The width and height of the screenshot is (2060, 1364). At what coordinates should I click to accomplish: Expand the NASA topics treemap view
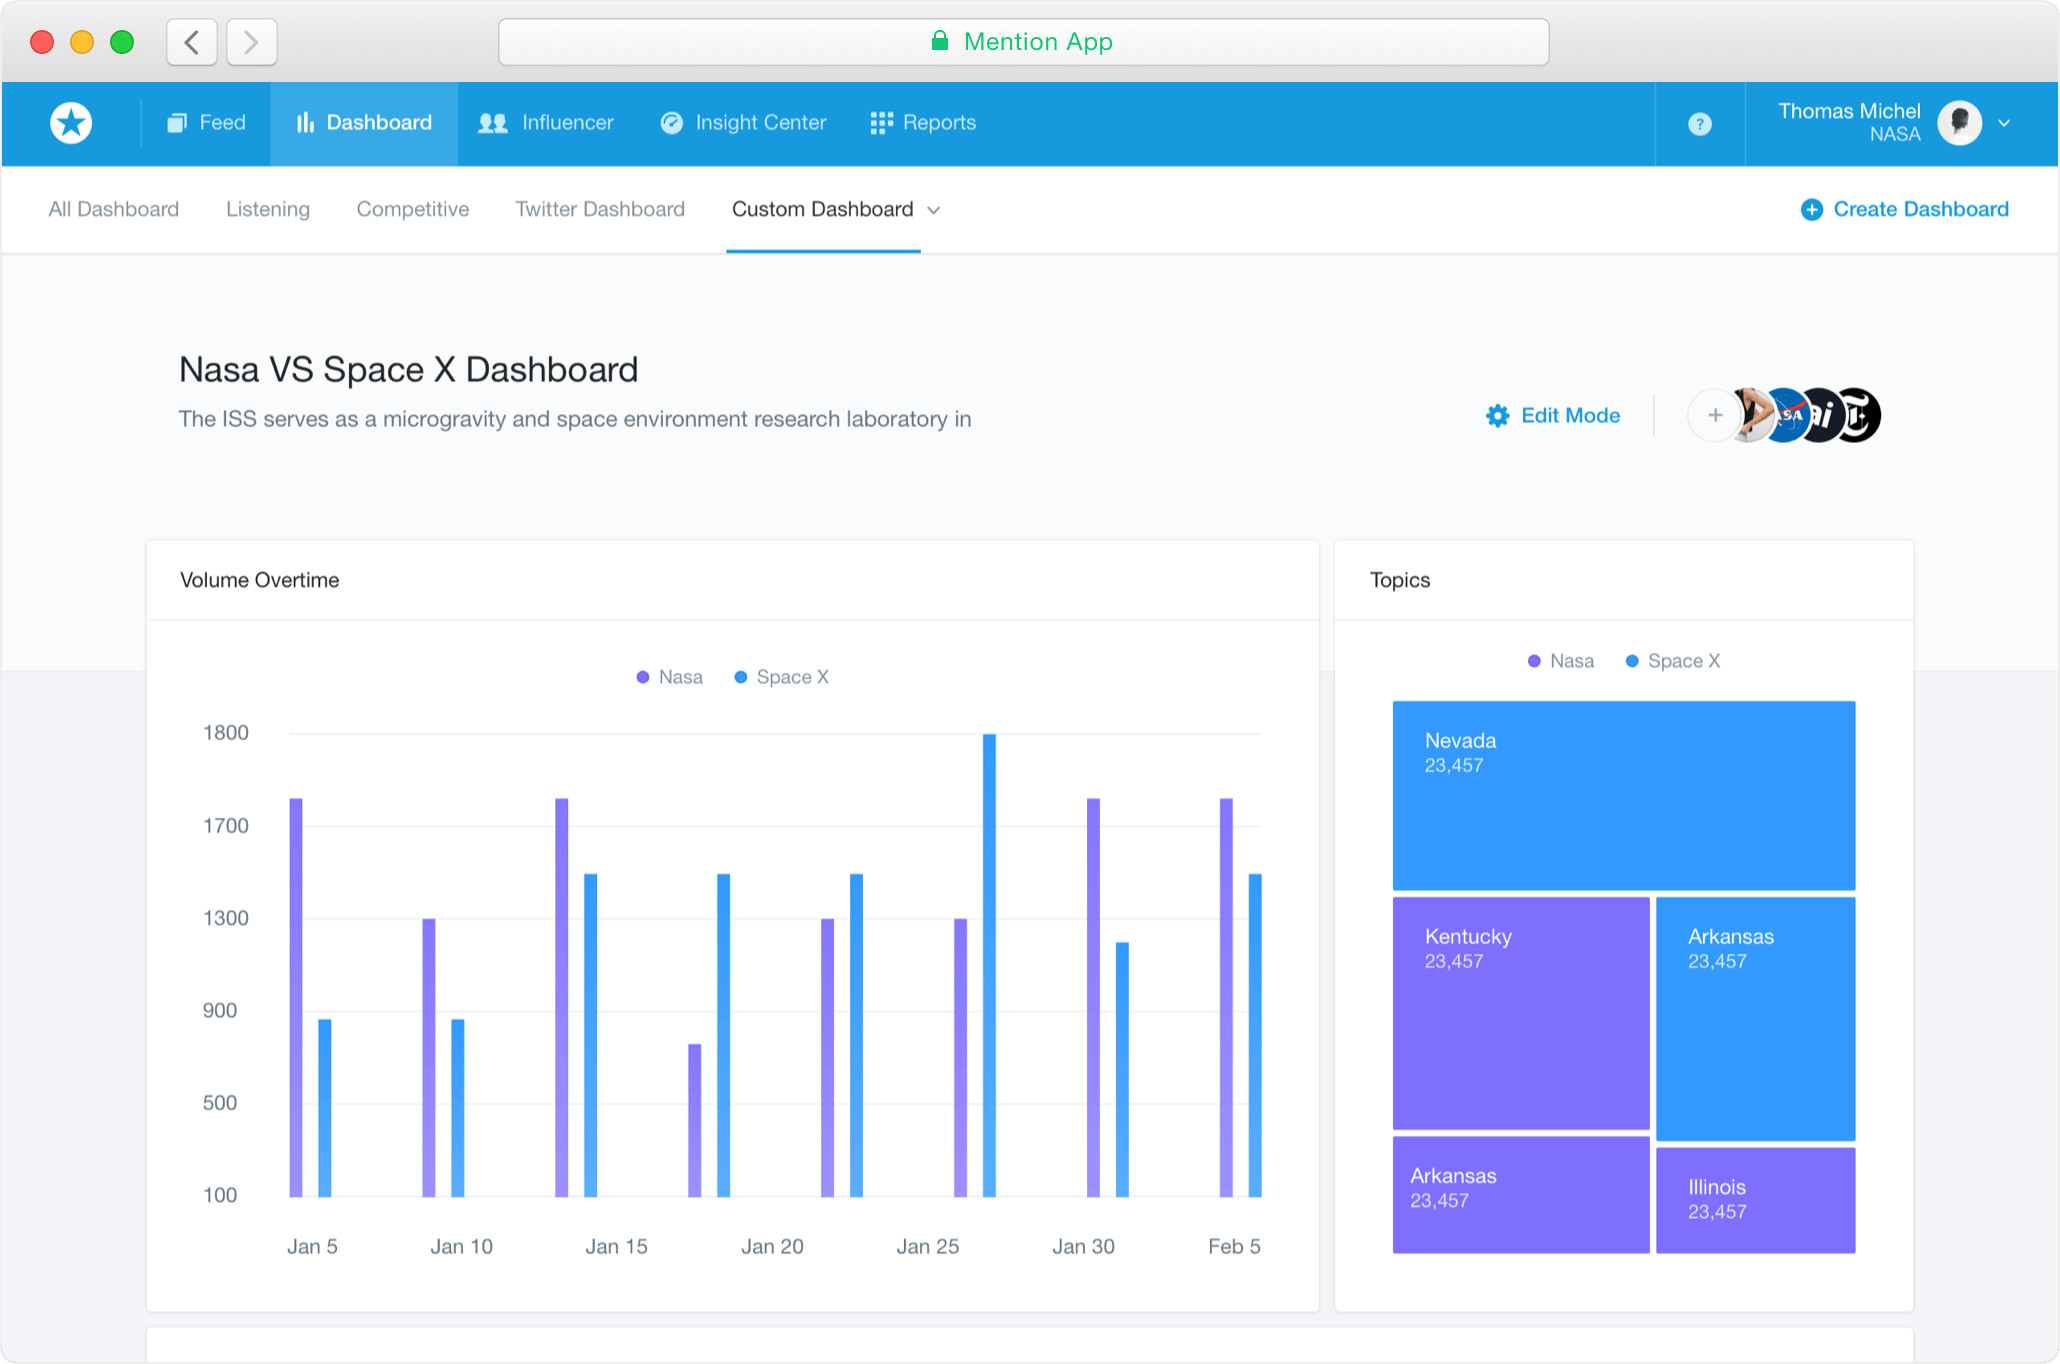1558,661
